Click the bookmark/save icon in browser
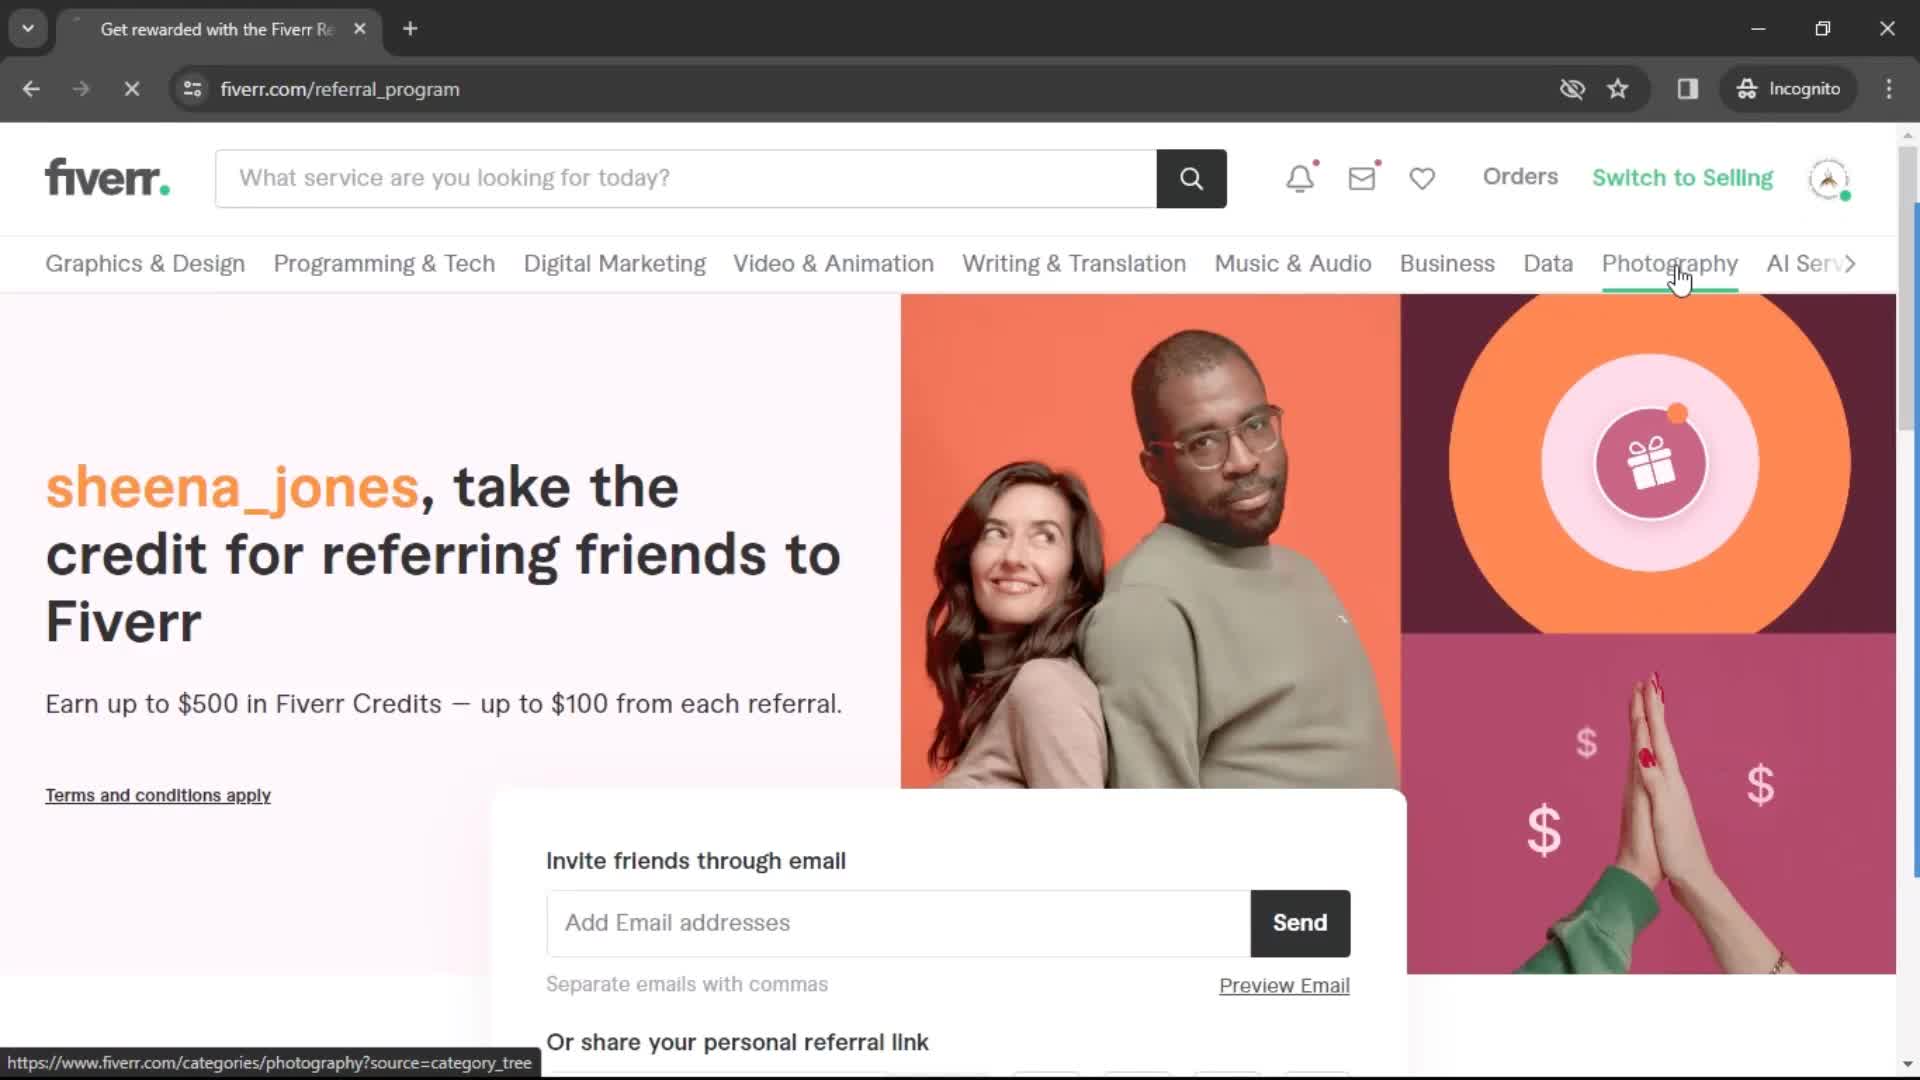Screen dimensions: 1920x1080 (1618, 88)
